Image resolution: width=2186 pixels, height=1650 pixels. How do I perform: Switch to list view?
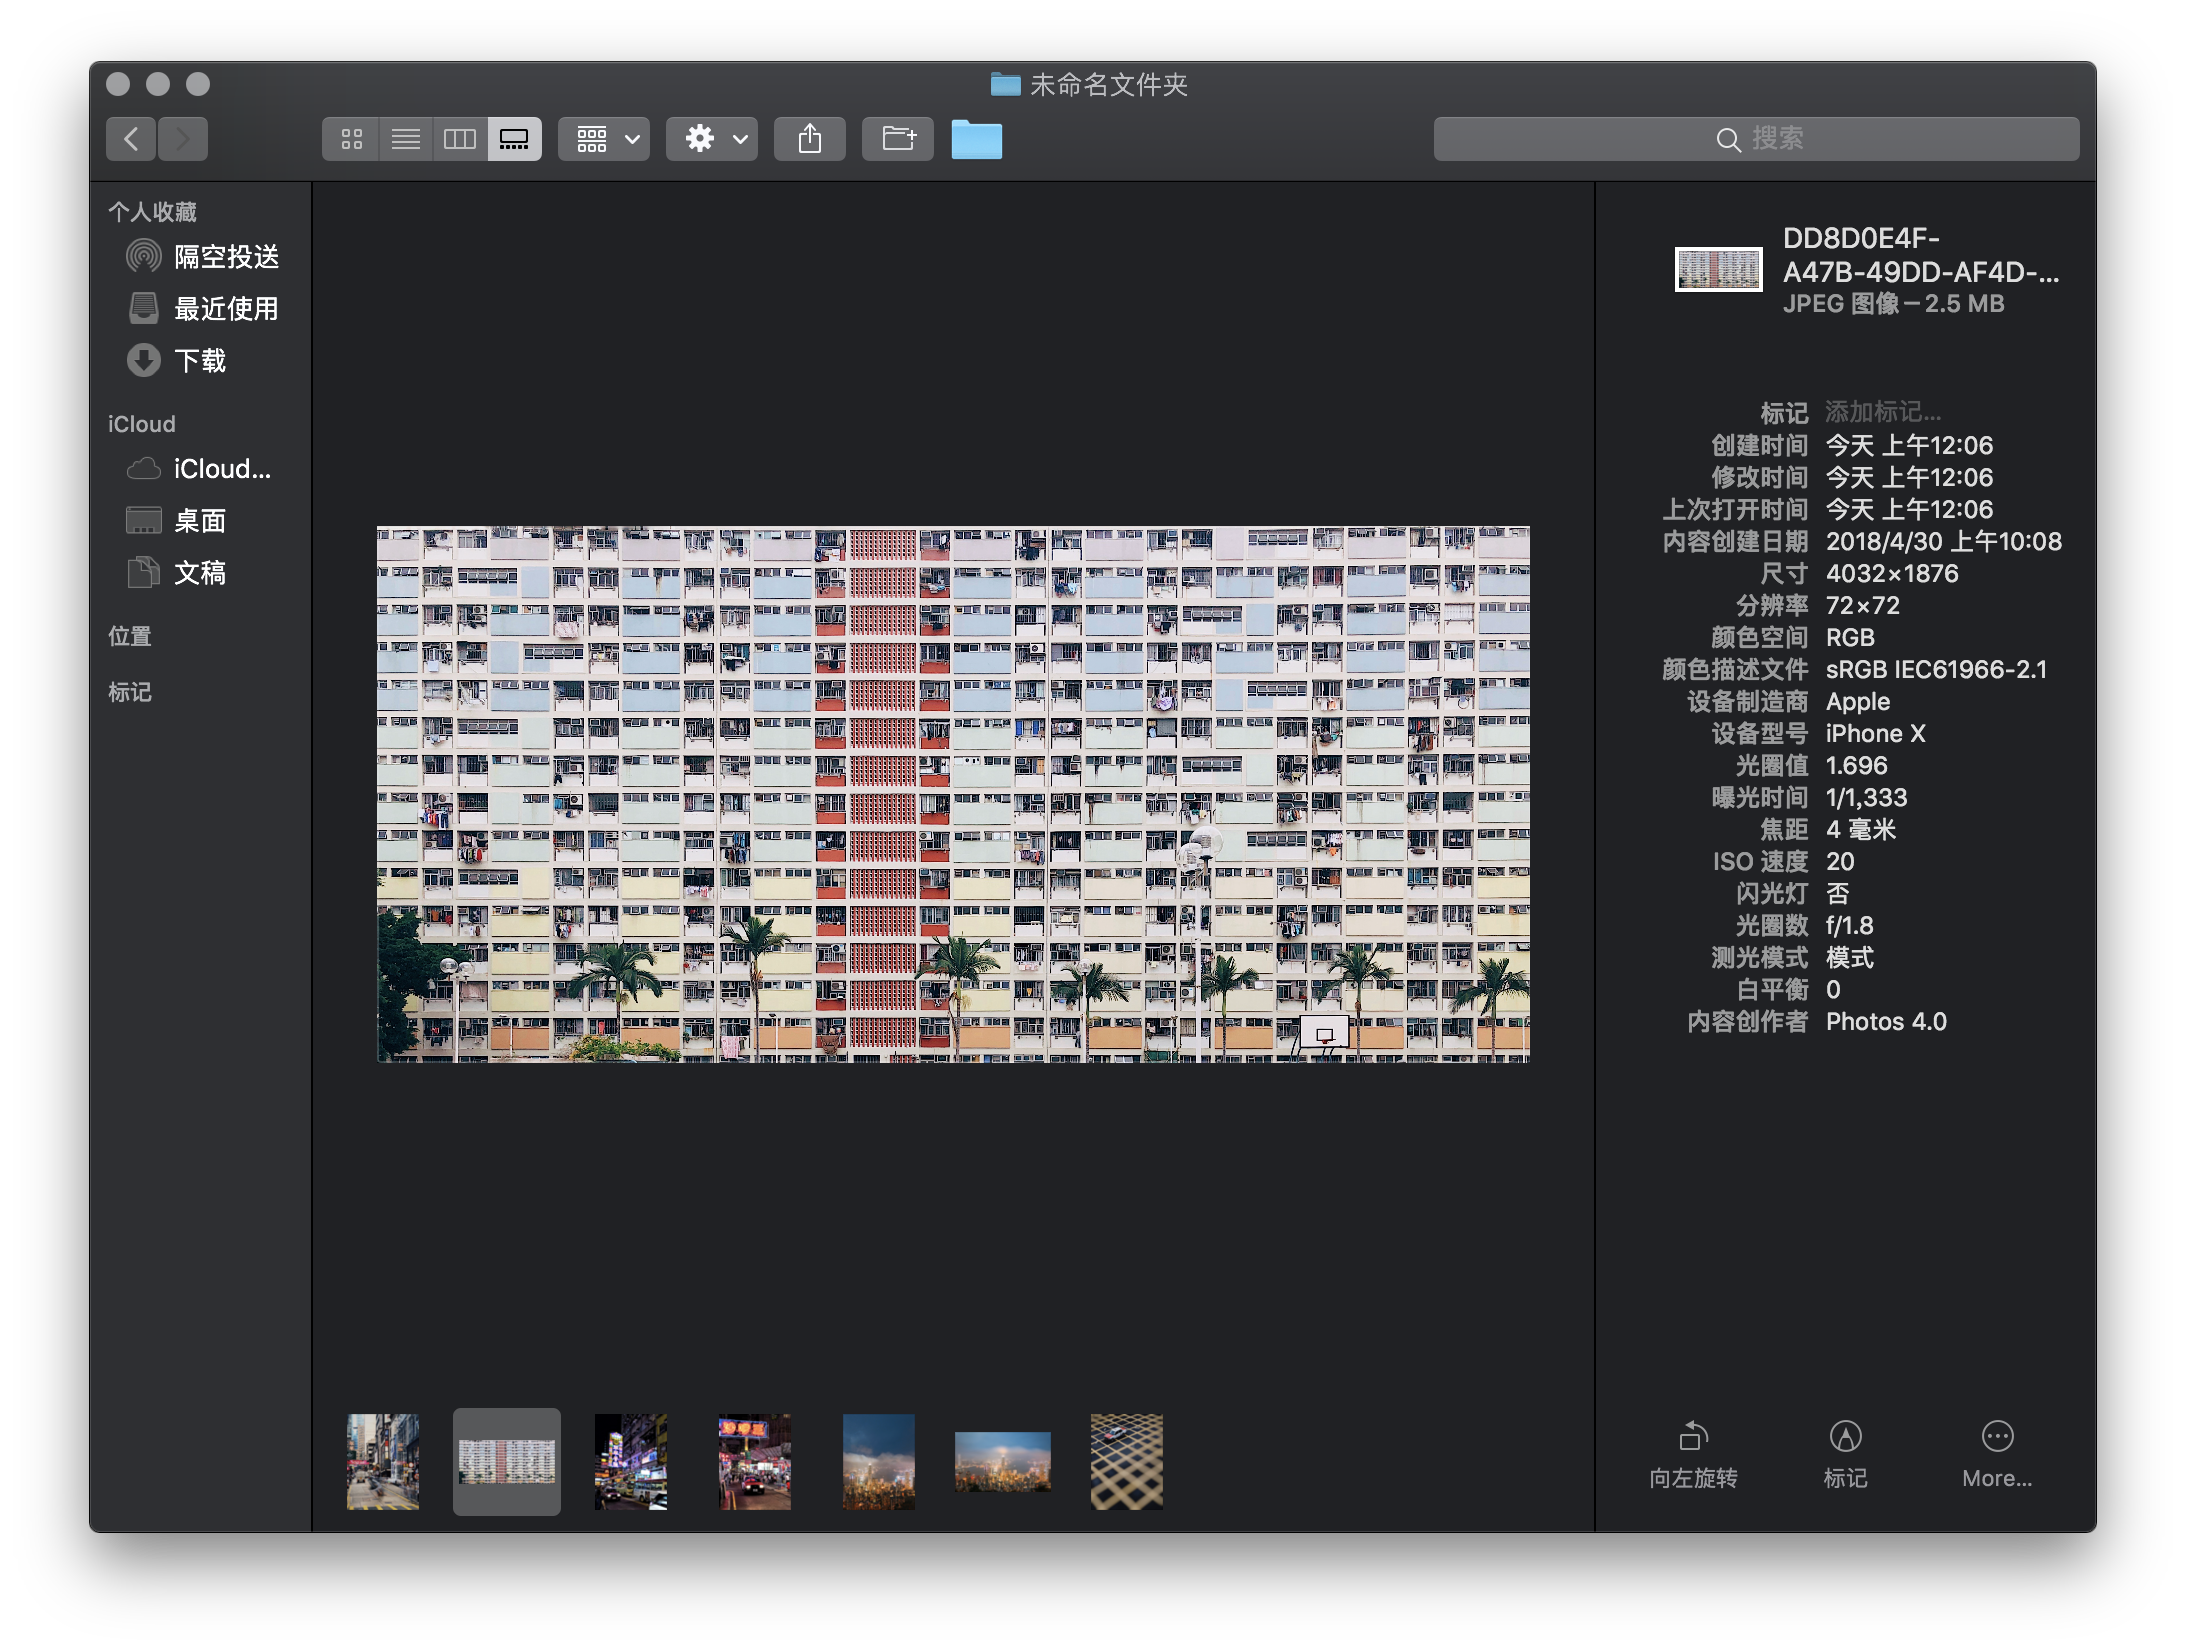point(405,139)
